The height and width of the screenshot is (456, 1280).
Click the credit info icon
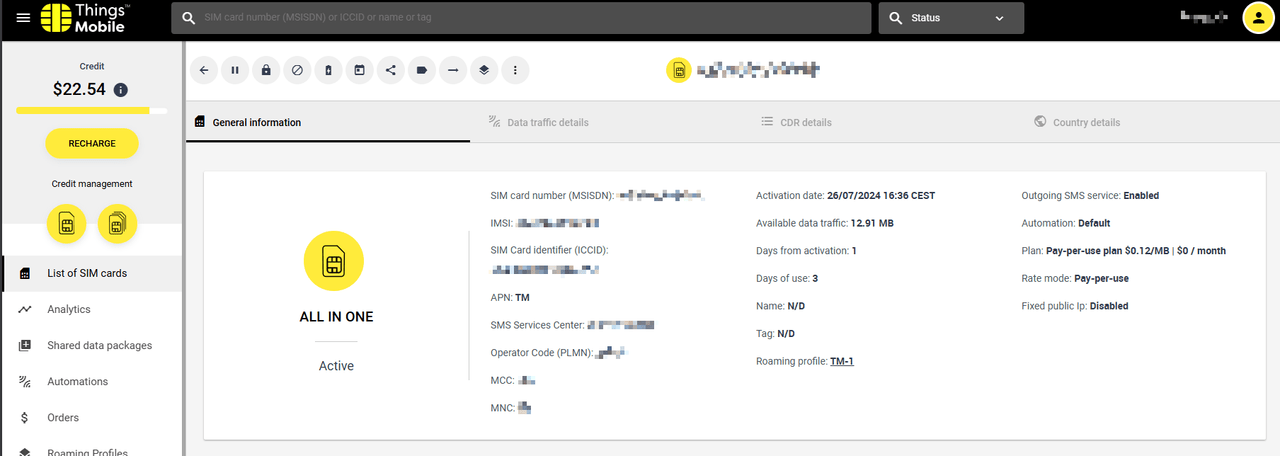coord(121,90)
